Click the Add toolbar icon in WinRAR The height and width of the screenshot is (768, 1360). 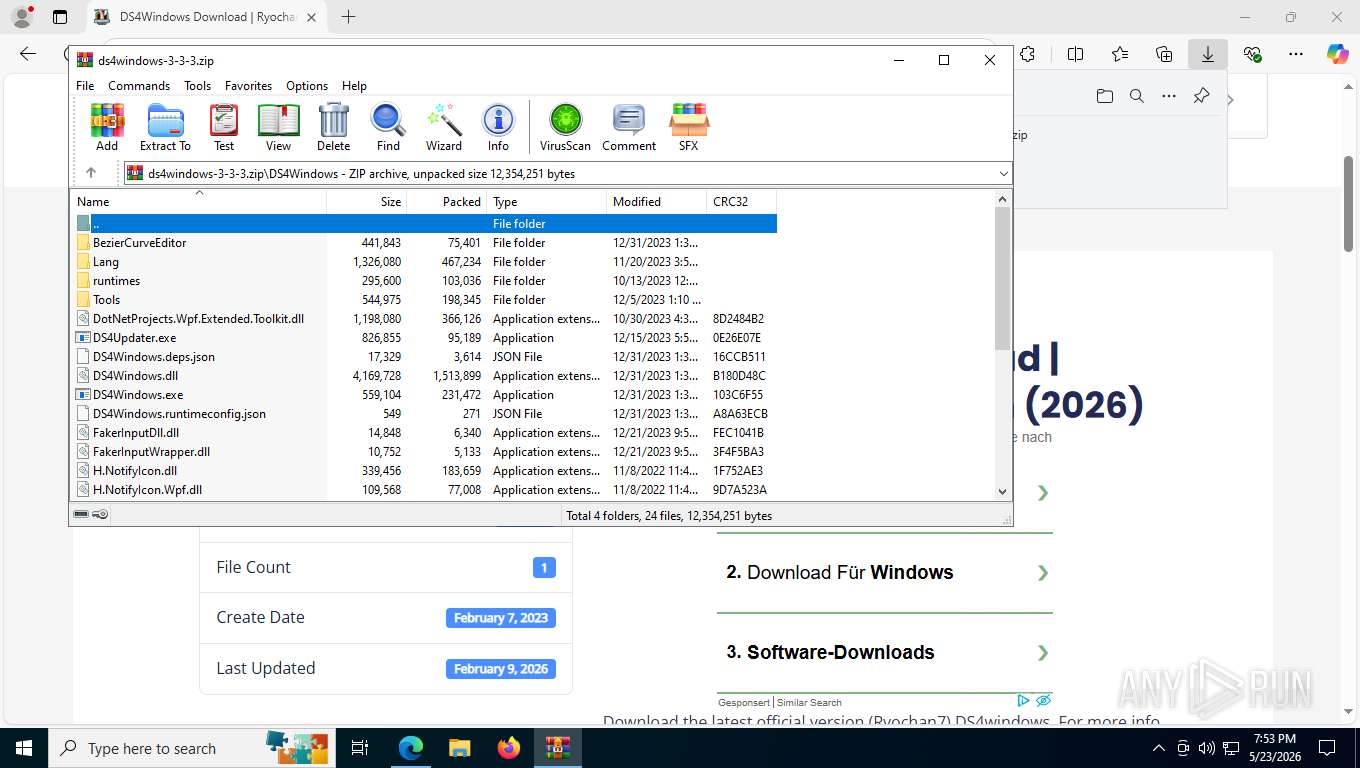click(107, 127)
